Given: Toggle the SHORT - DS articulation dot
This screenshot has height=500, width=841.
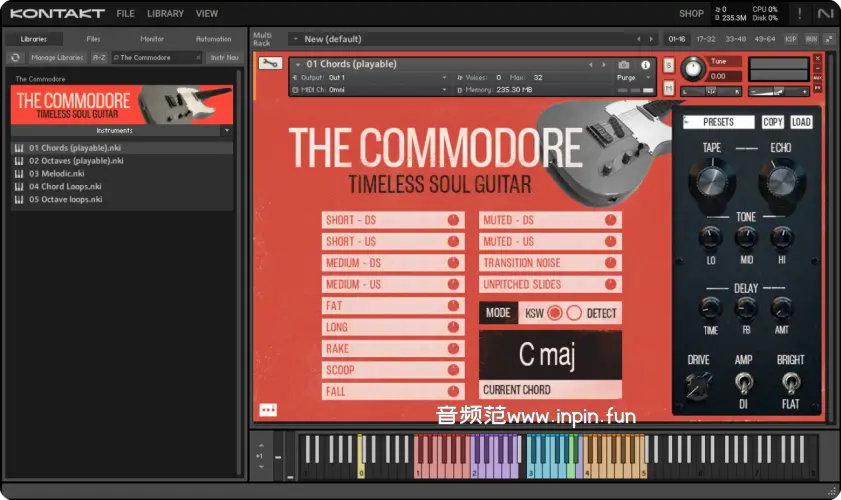Looking at the screenshot, I should 453,220.
